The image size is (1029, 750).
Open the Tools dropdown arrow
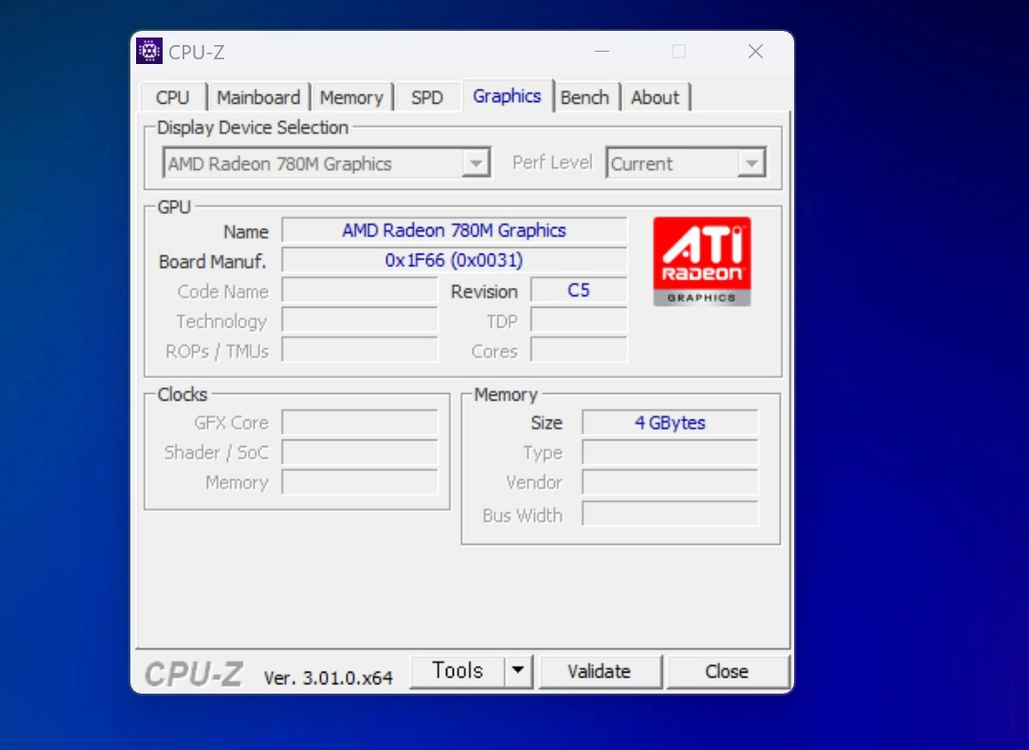tap(518, 671)
